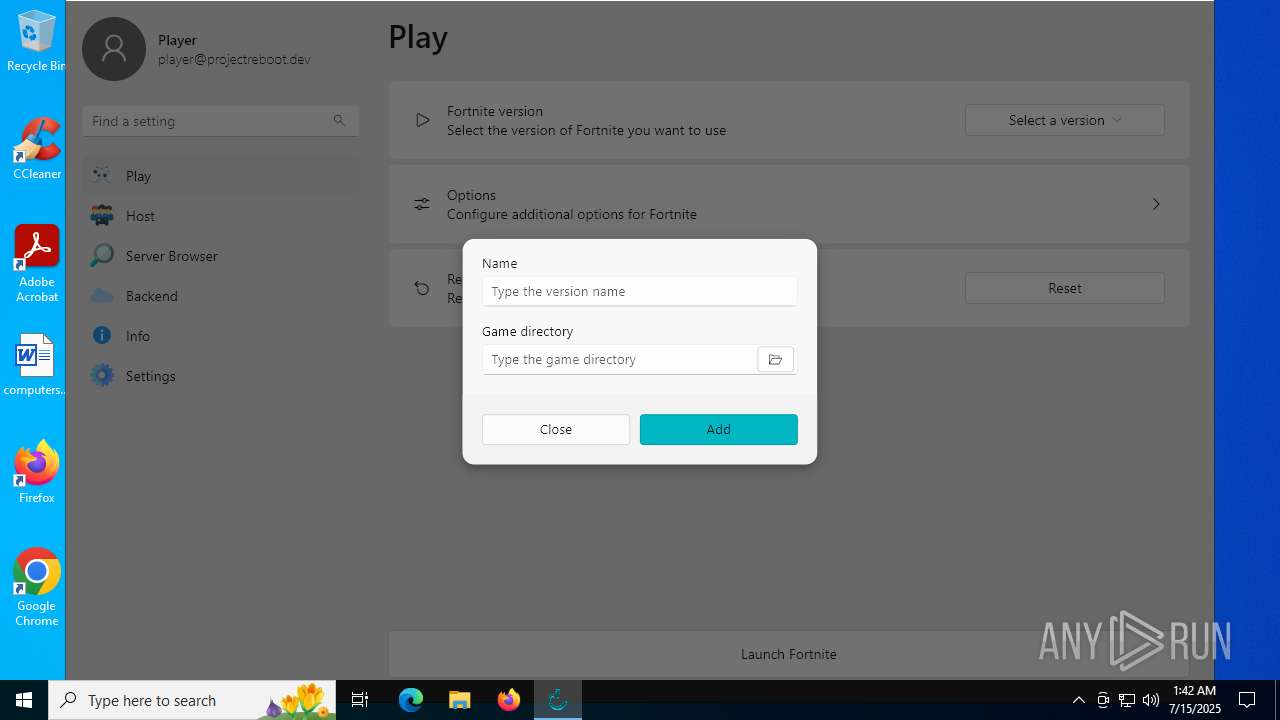Viewport: 1280px width, 720px height.
Task: Open Server Browser in sidebar
Action: [220, 256]
